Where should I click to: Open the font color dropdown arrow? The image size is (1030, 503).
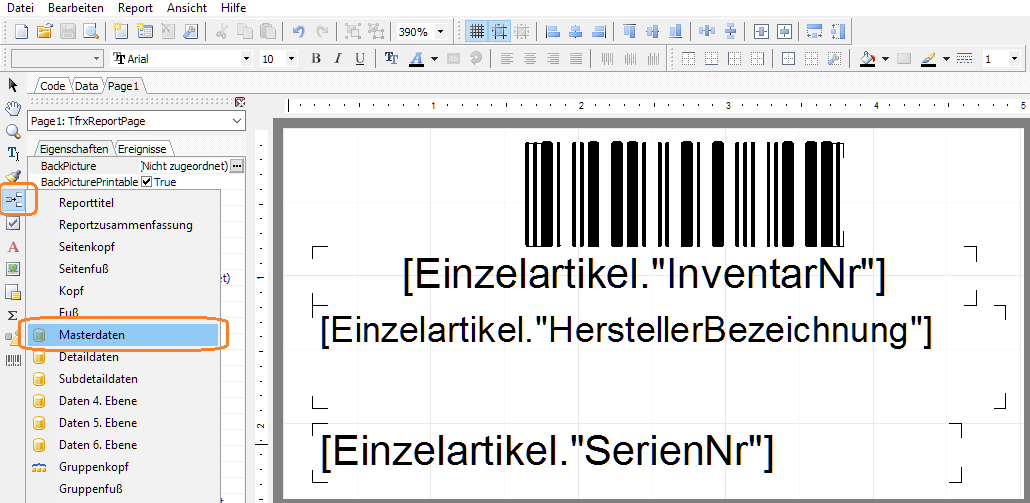[434, 58]
